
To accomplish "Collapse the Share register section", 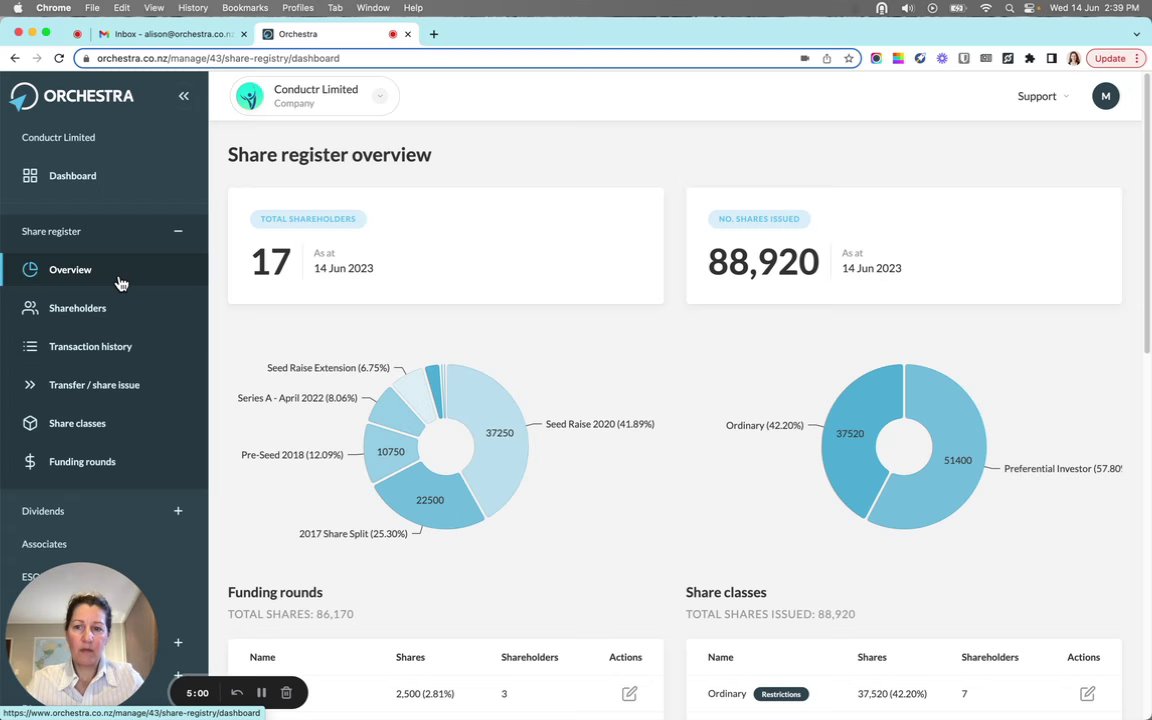I will 178,231.
